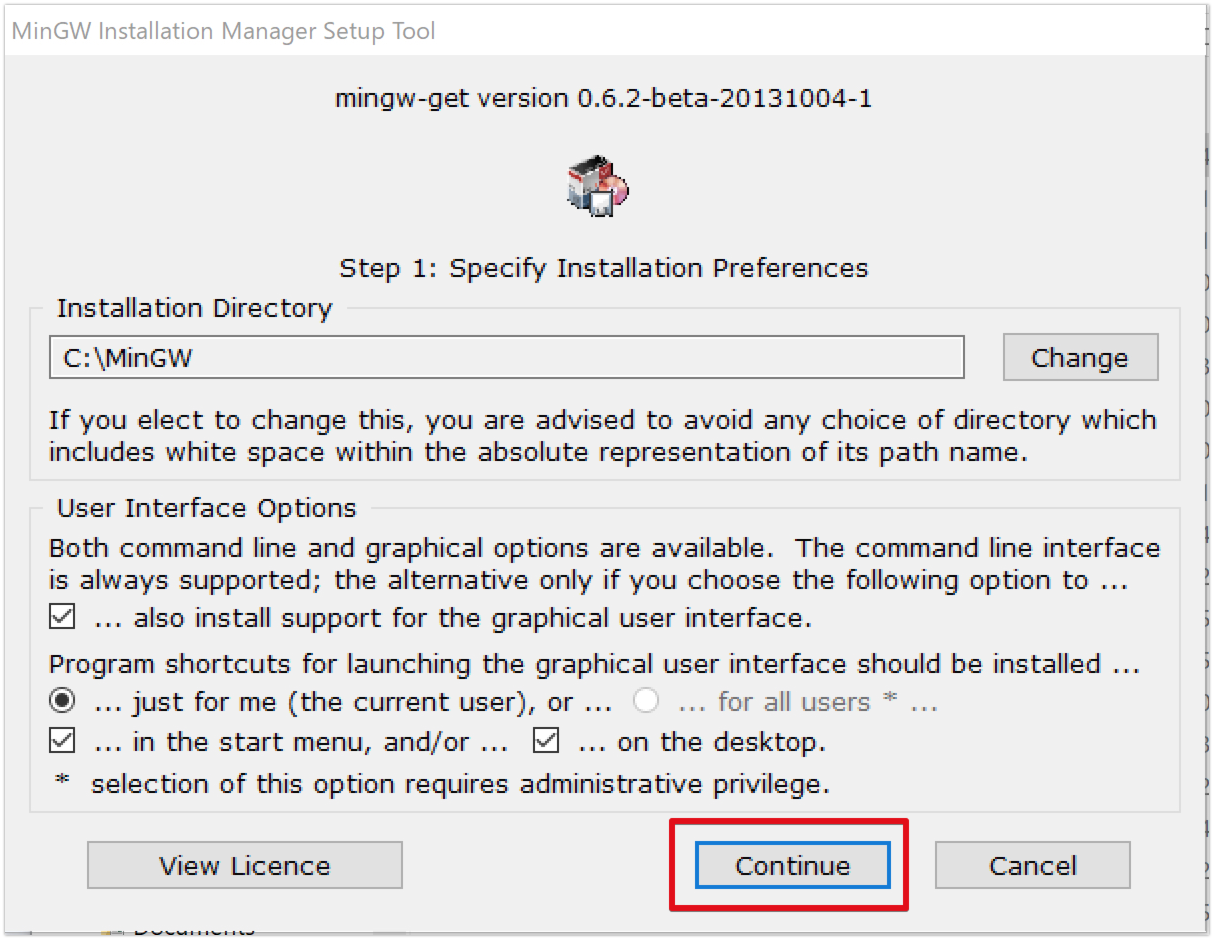The height and width of the screenshot is (940, 1214).
Task: Cancel the MinGW setup
Action: pos(1032,866)
